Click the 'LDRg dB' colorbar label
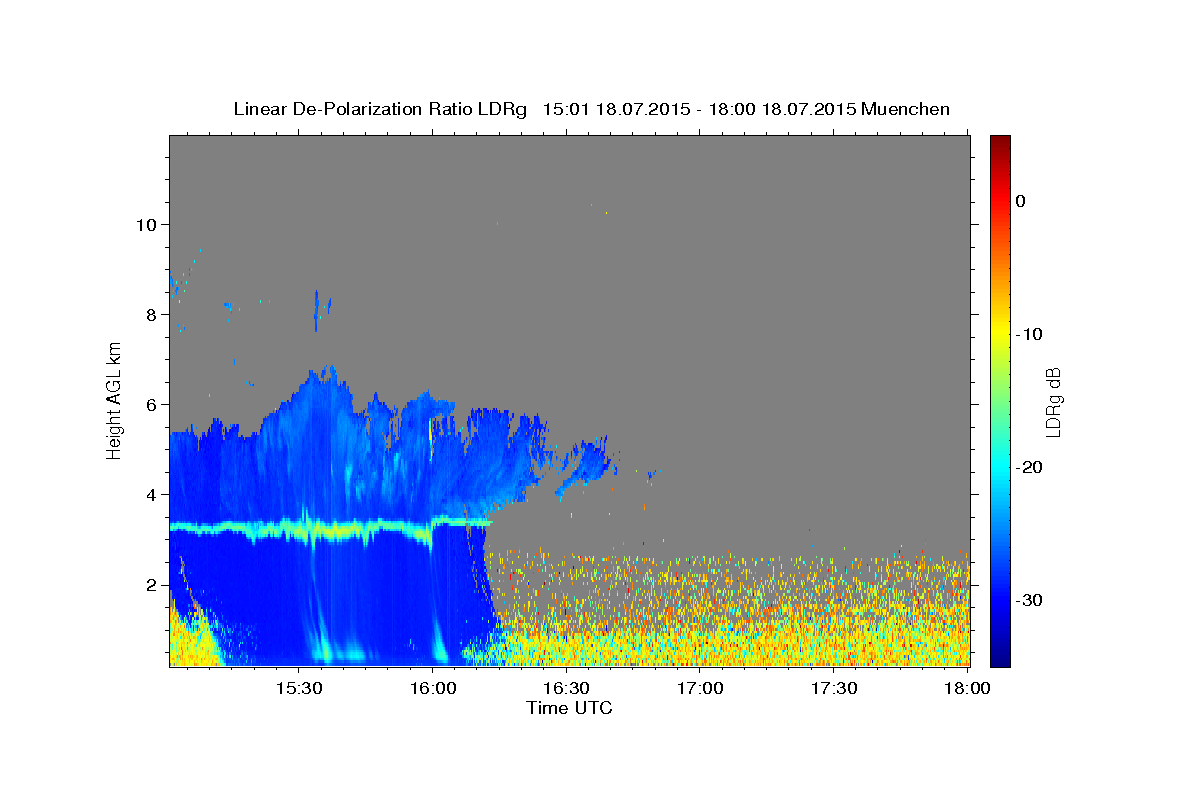Image resolution: width=1200 pixels, height=800 pixels. tap(1053, 401)
